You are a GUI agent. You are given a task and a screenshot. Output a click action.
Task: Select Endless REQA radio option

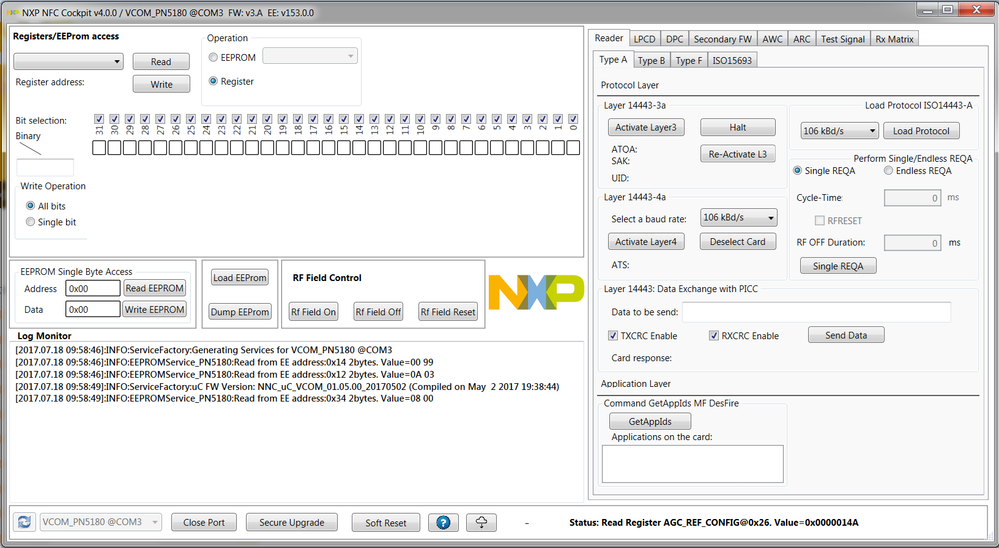point(888,171)
